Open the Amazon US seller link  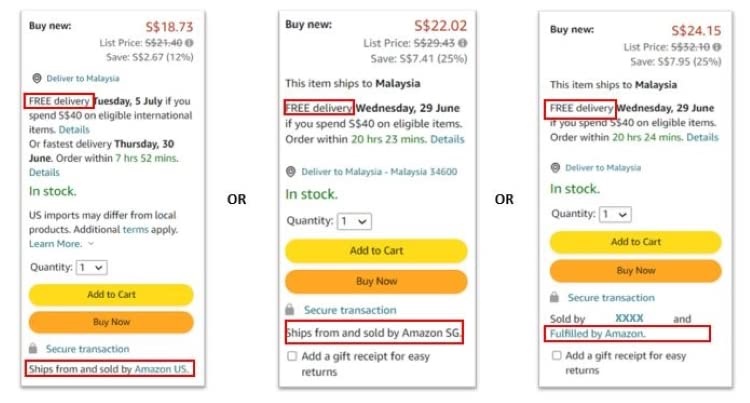pyautogui.click(x=161, y=369)
